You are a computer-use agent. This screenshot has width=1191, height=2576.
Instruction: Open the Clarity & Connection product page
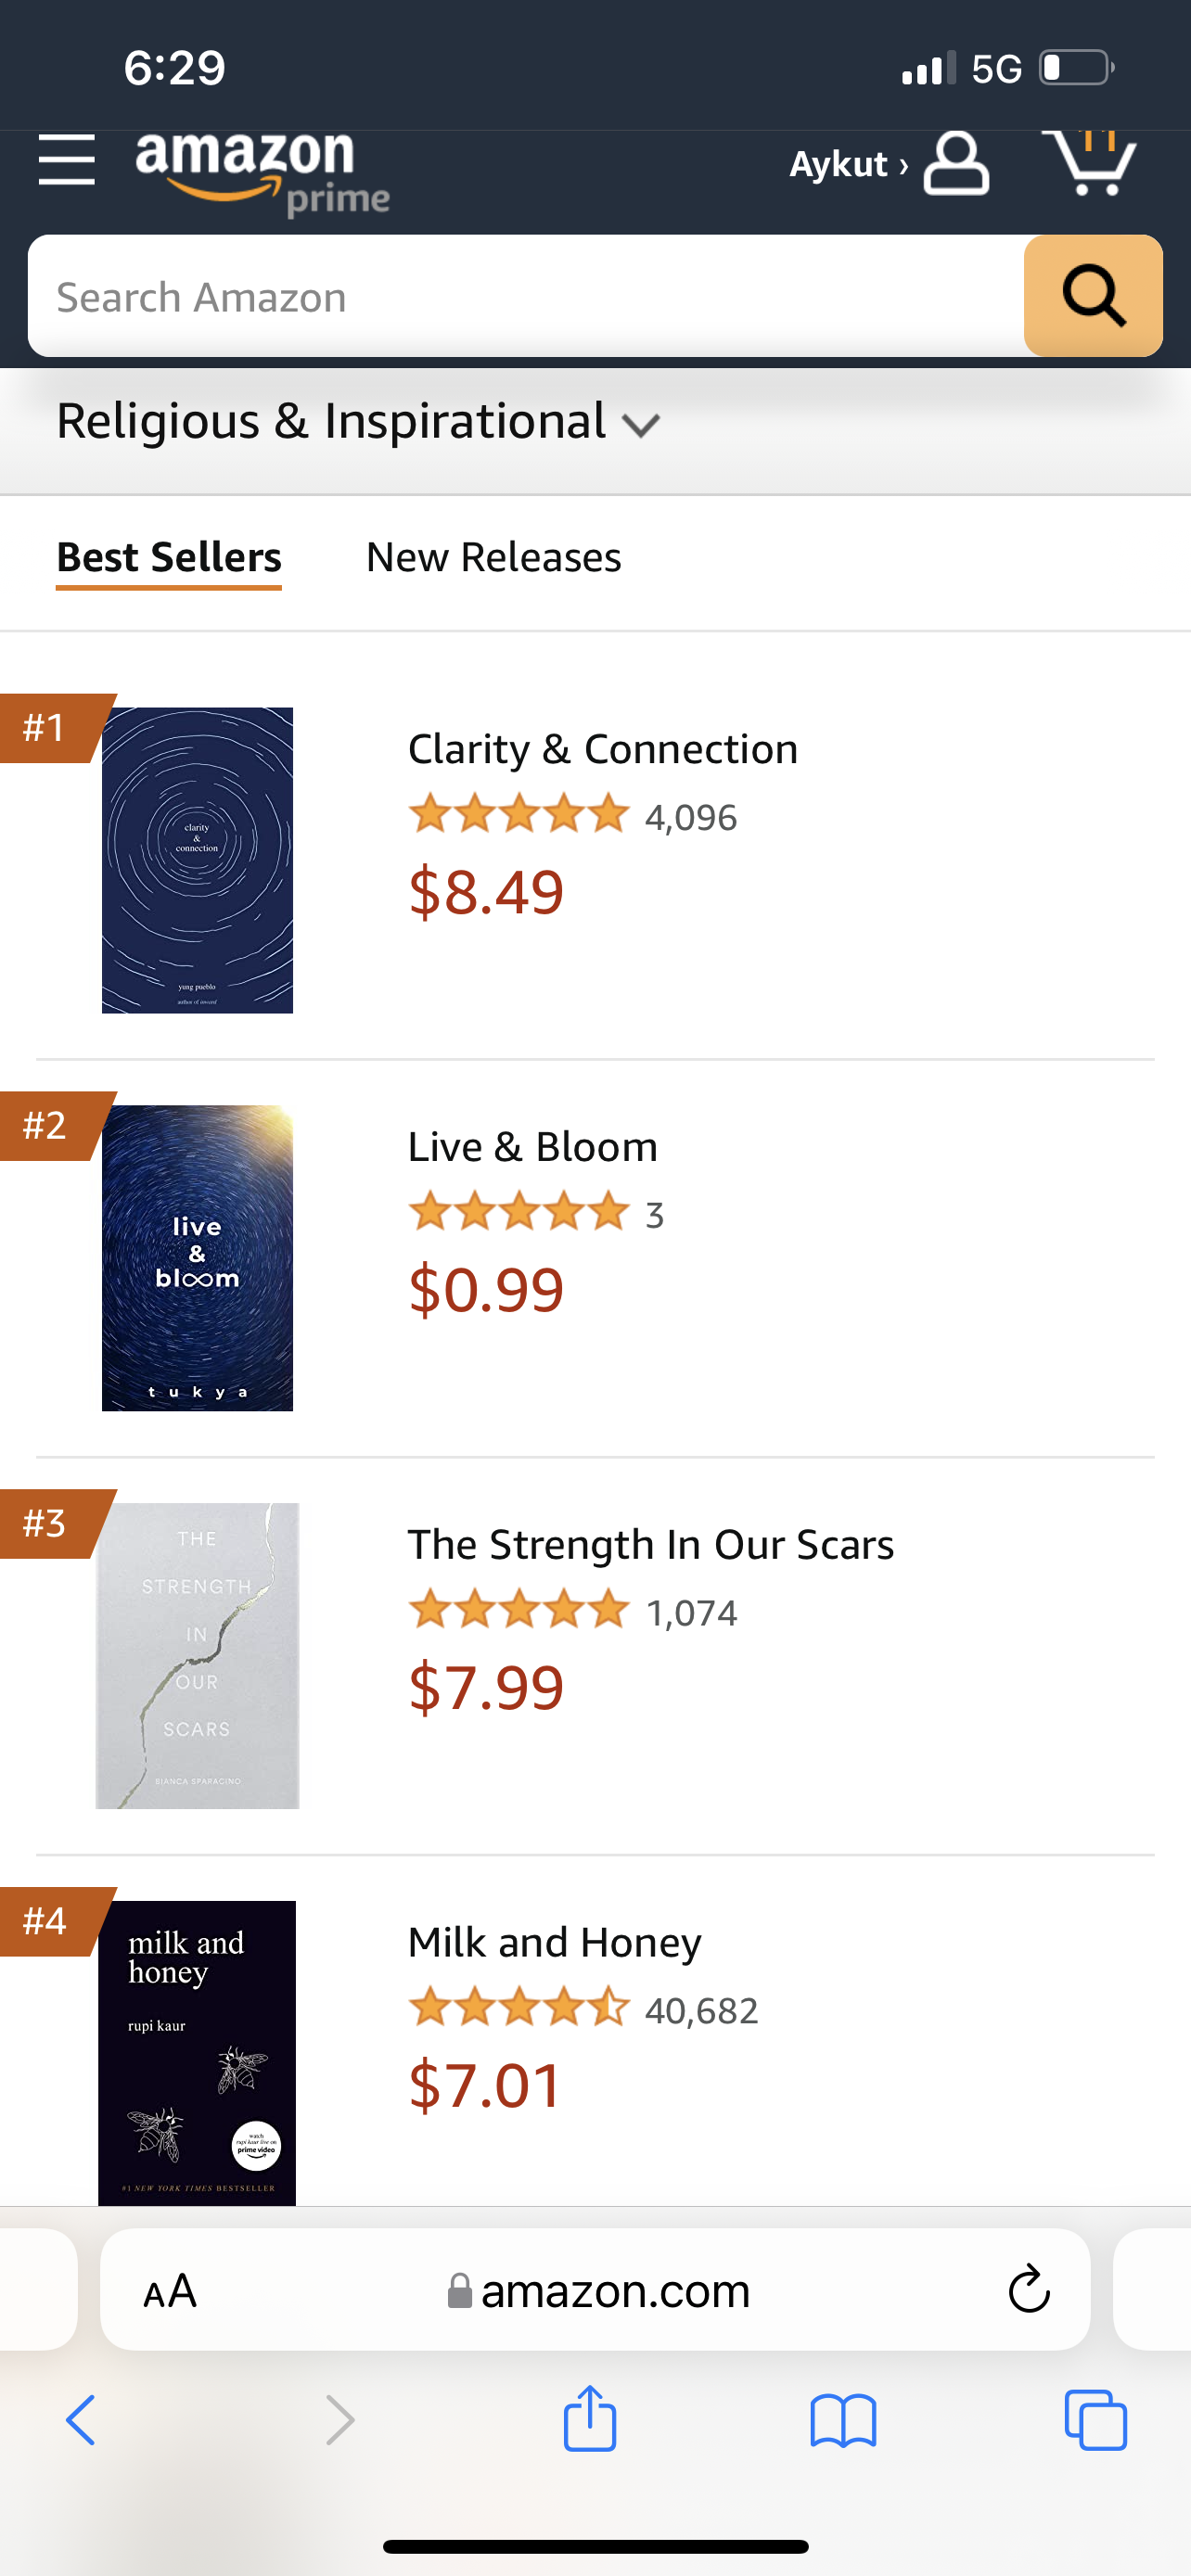(x=601, y=748)
